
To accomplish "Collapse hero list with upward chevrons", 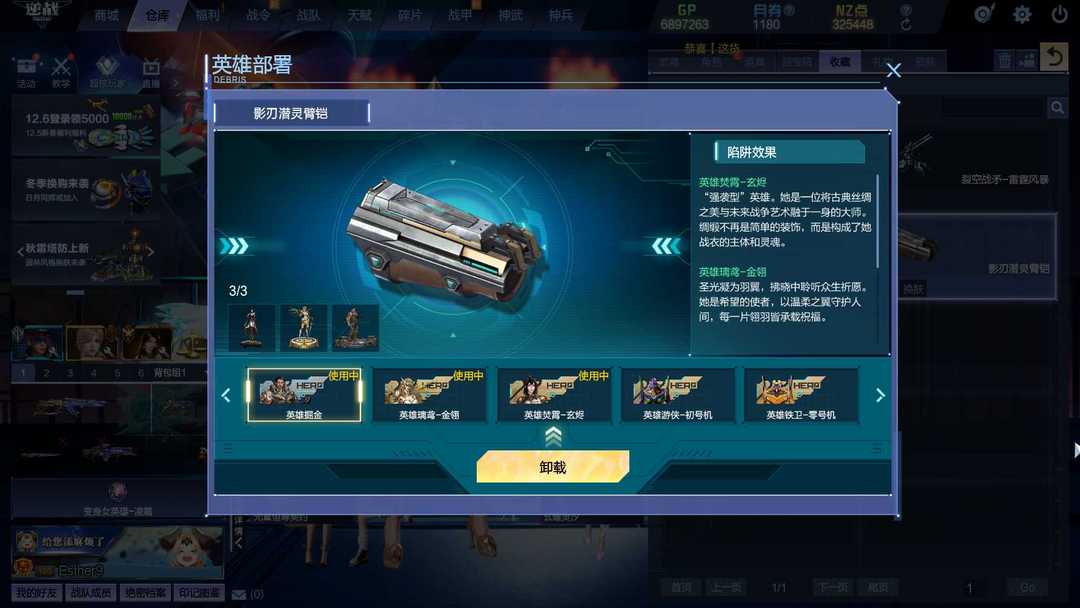I will coord(553,437).
